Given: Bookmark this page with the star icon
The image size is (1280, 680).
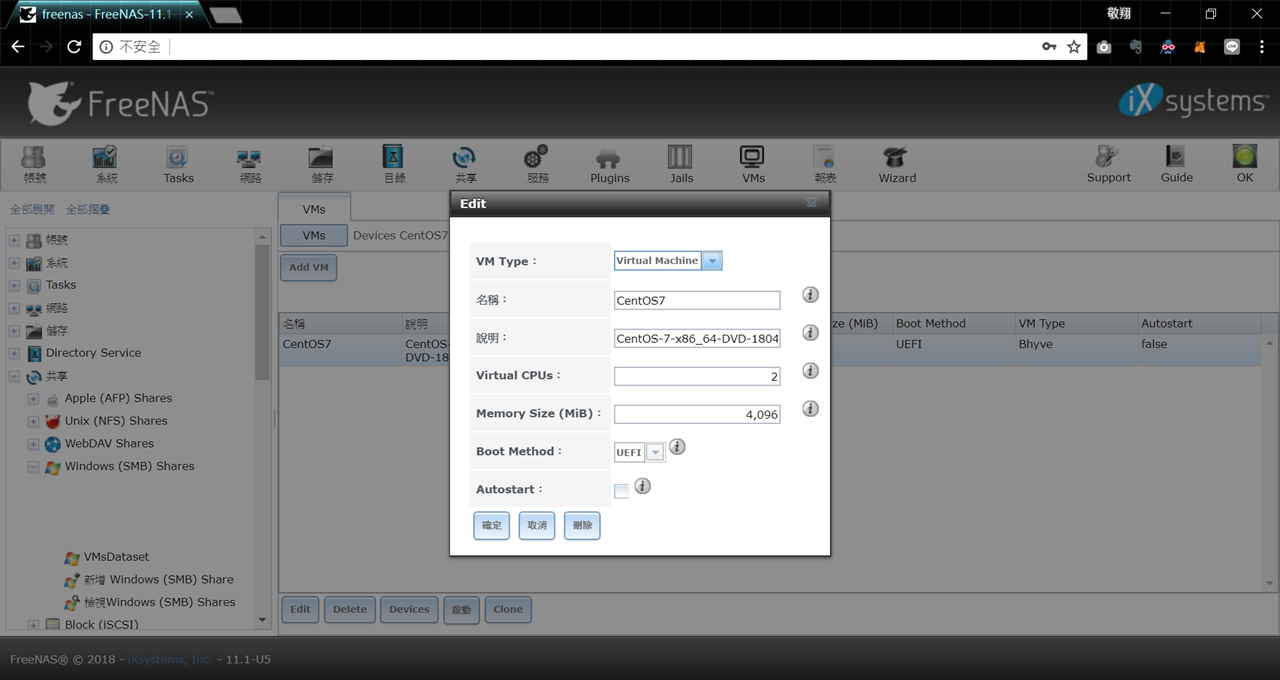Looking at the screenshot, I should point(1074,47).
